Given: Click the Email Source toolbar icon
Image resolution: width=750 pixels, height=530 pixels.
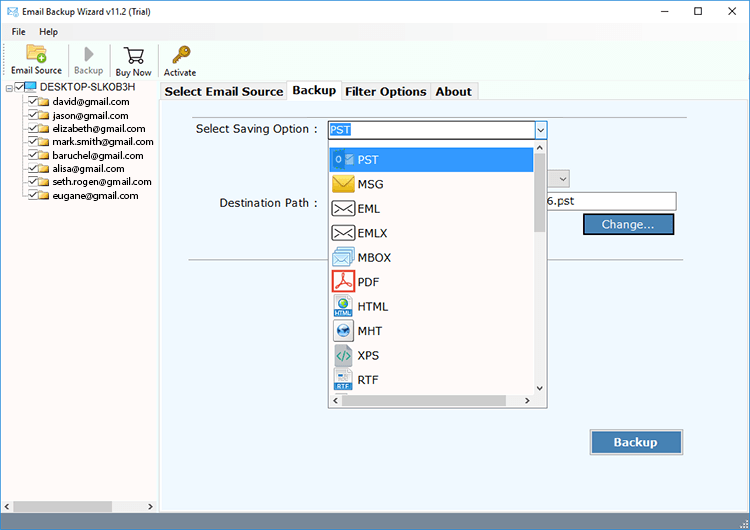Looking at the screenshot, I should (36, 54).
